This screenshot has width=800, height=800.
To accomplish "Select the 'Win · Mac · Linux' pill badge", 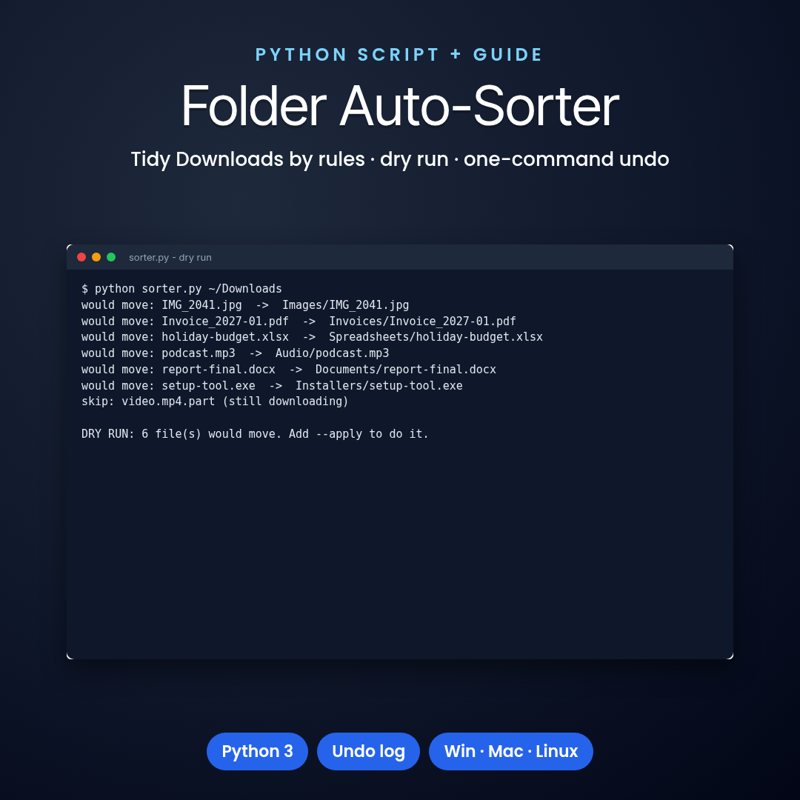I will coord(511,751).
